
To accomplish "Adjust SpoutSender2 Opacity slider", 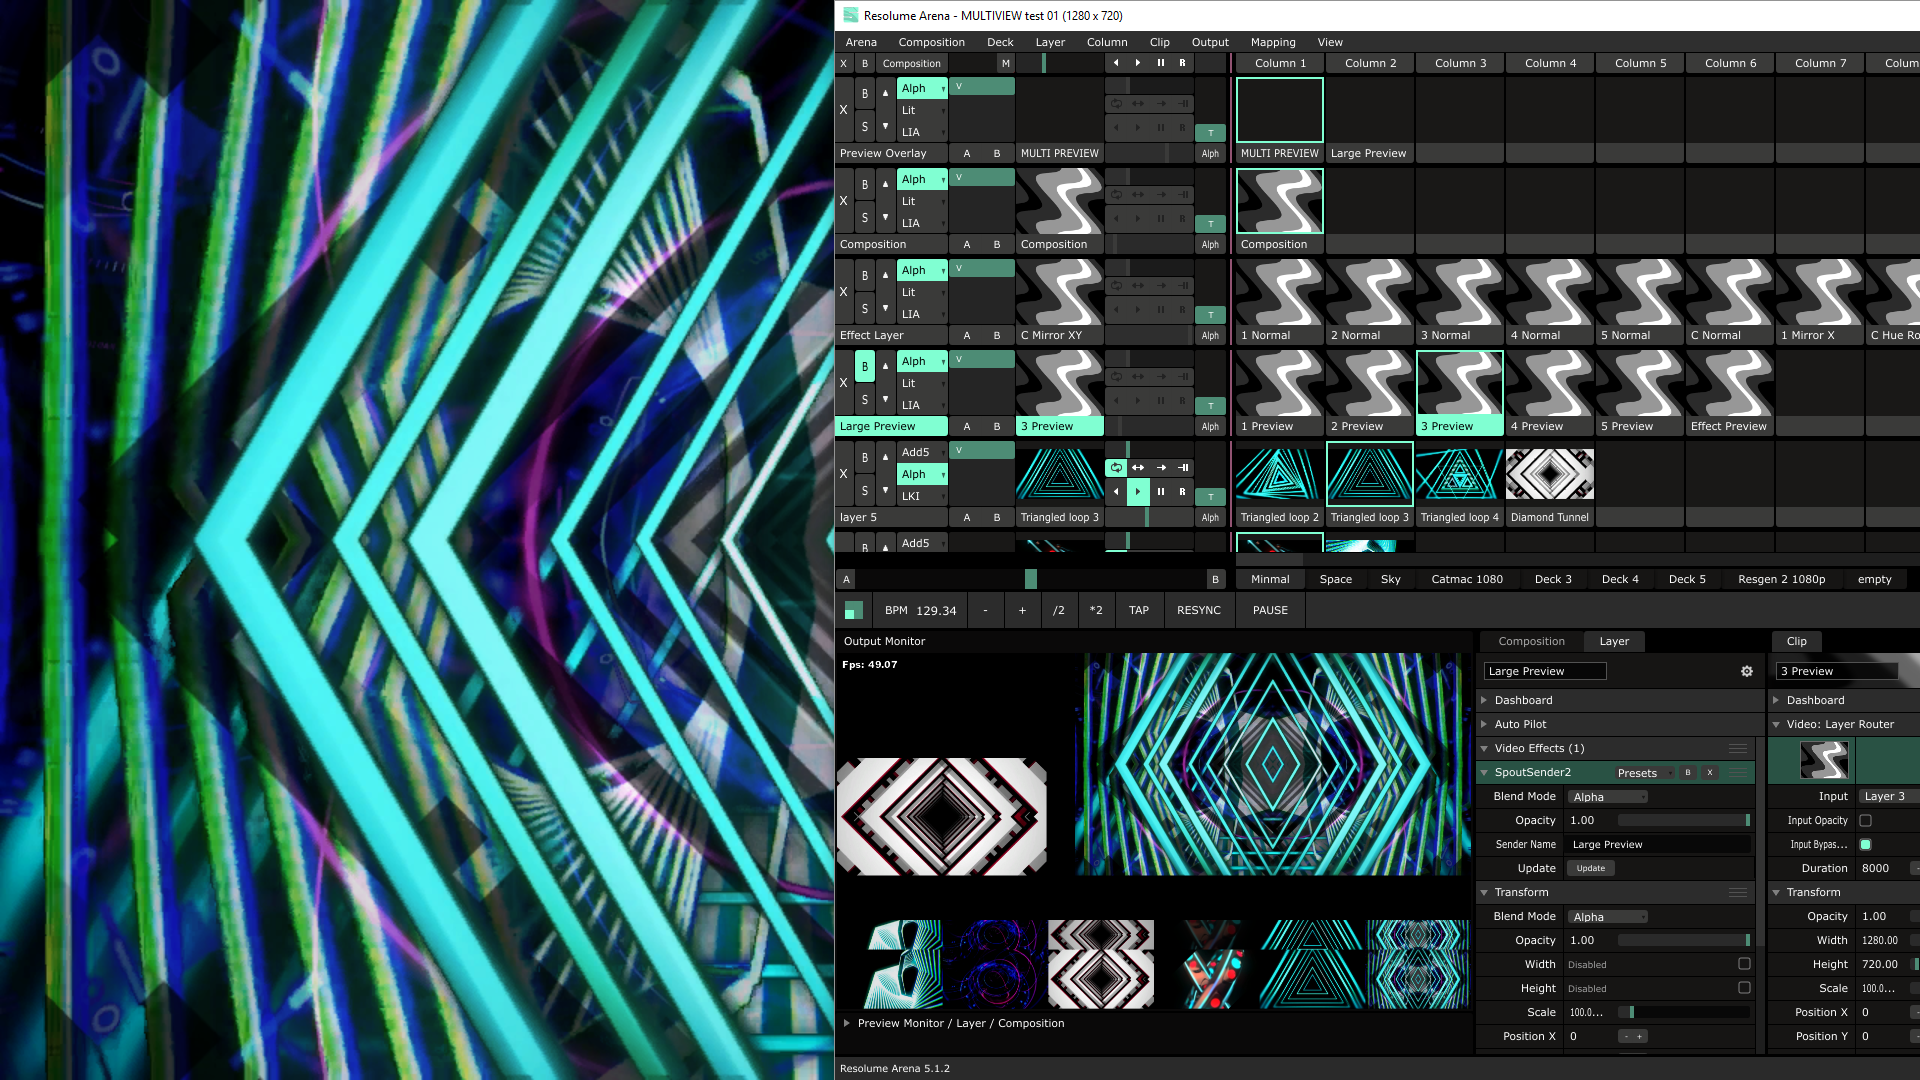I will click(x=1685, y=820).
